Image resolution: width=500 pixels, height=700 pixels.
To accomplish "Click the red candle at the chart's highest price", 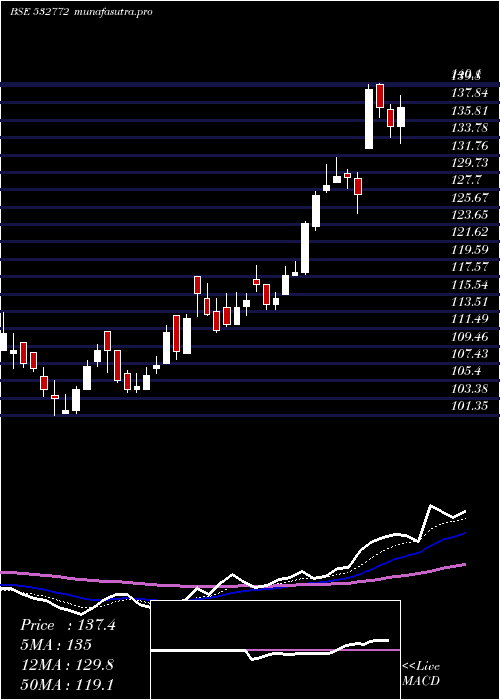I will point(380,96).
